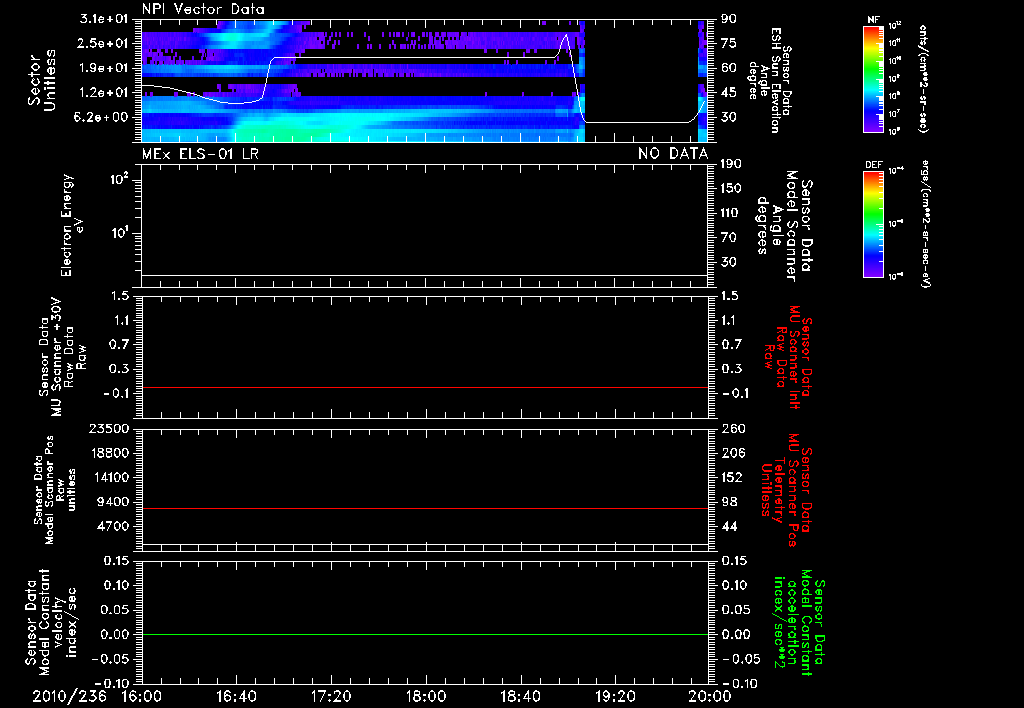Click the 17:20 time axis label
Screen dimensions: 1024x708
[331, 697]
